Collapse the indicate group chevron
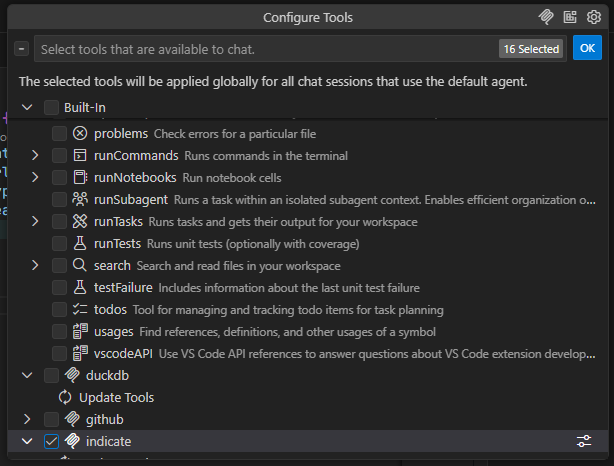The image size is (614, 466). [27, 441]
